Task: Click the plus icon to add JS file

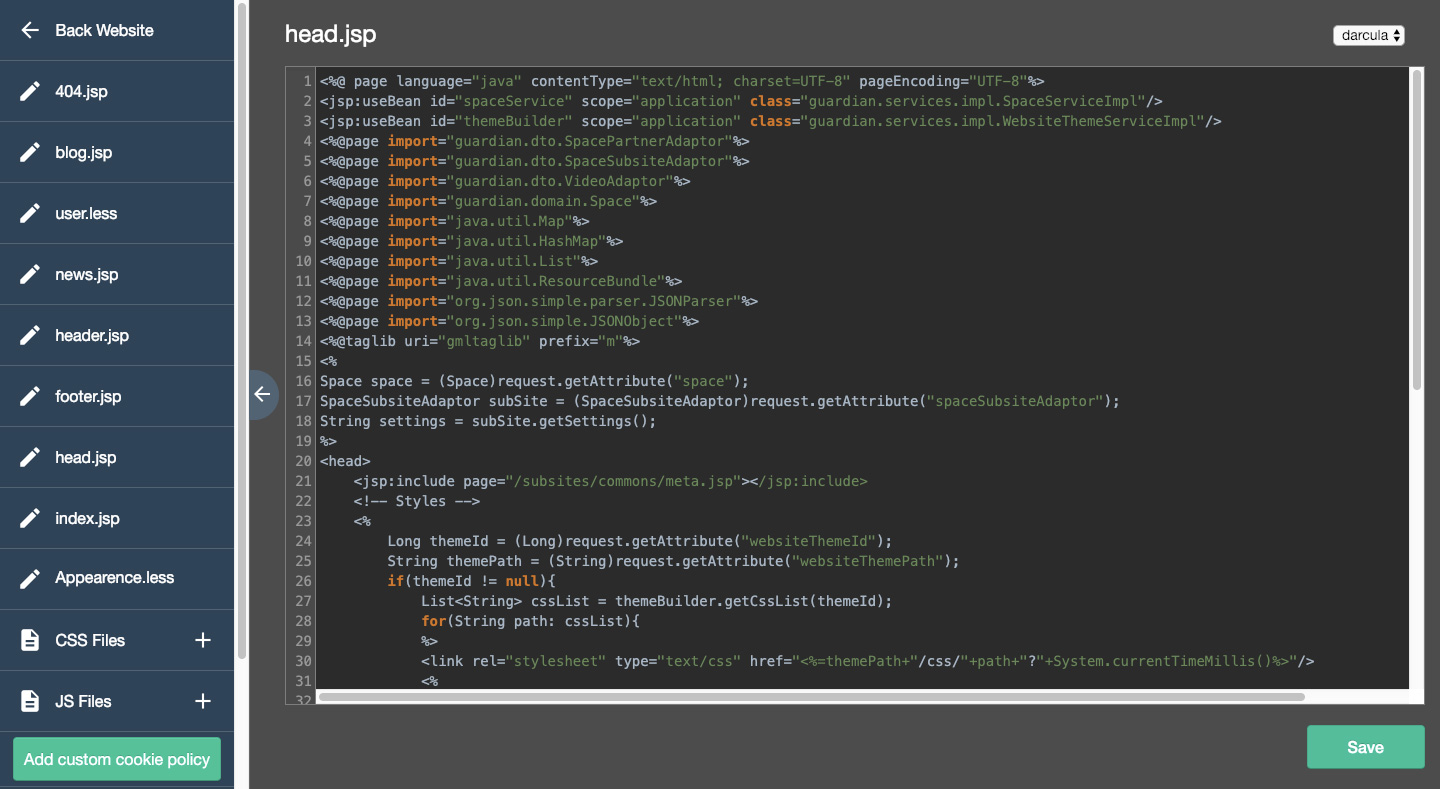Action: click(x=203, y=701)
